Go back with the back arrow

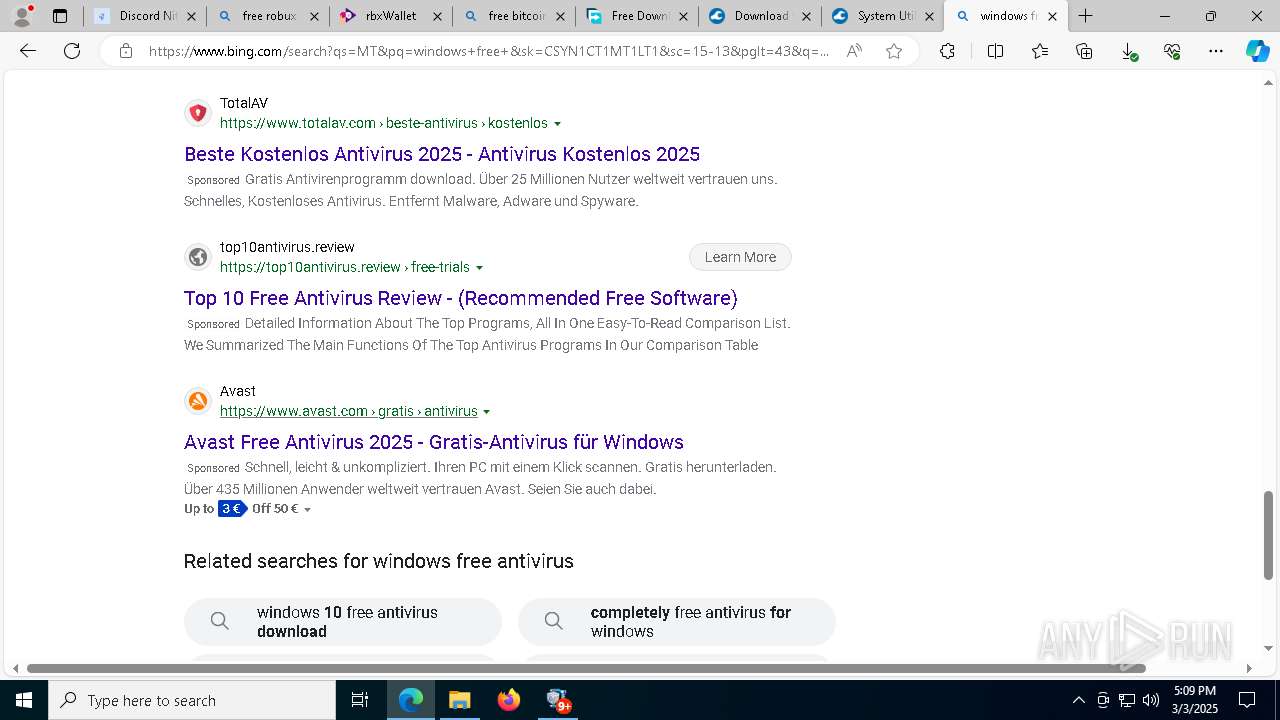(x=28, y=51)
